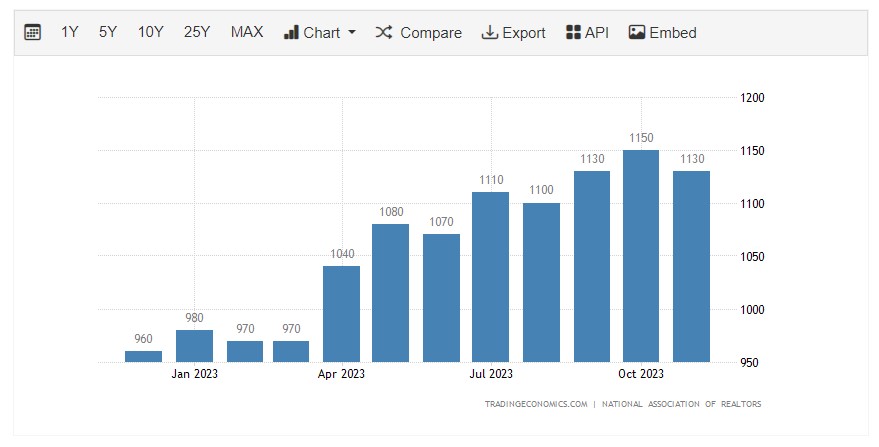879x447 pixels.
Task: Show the 25Y time range
Action: tap(197, 32)
